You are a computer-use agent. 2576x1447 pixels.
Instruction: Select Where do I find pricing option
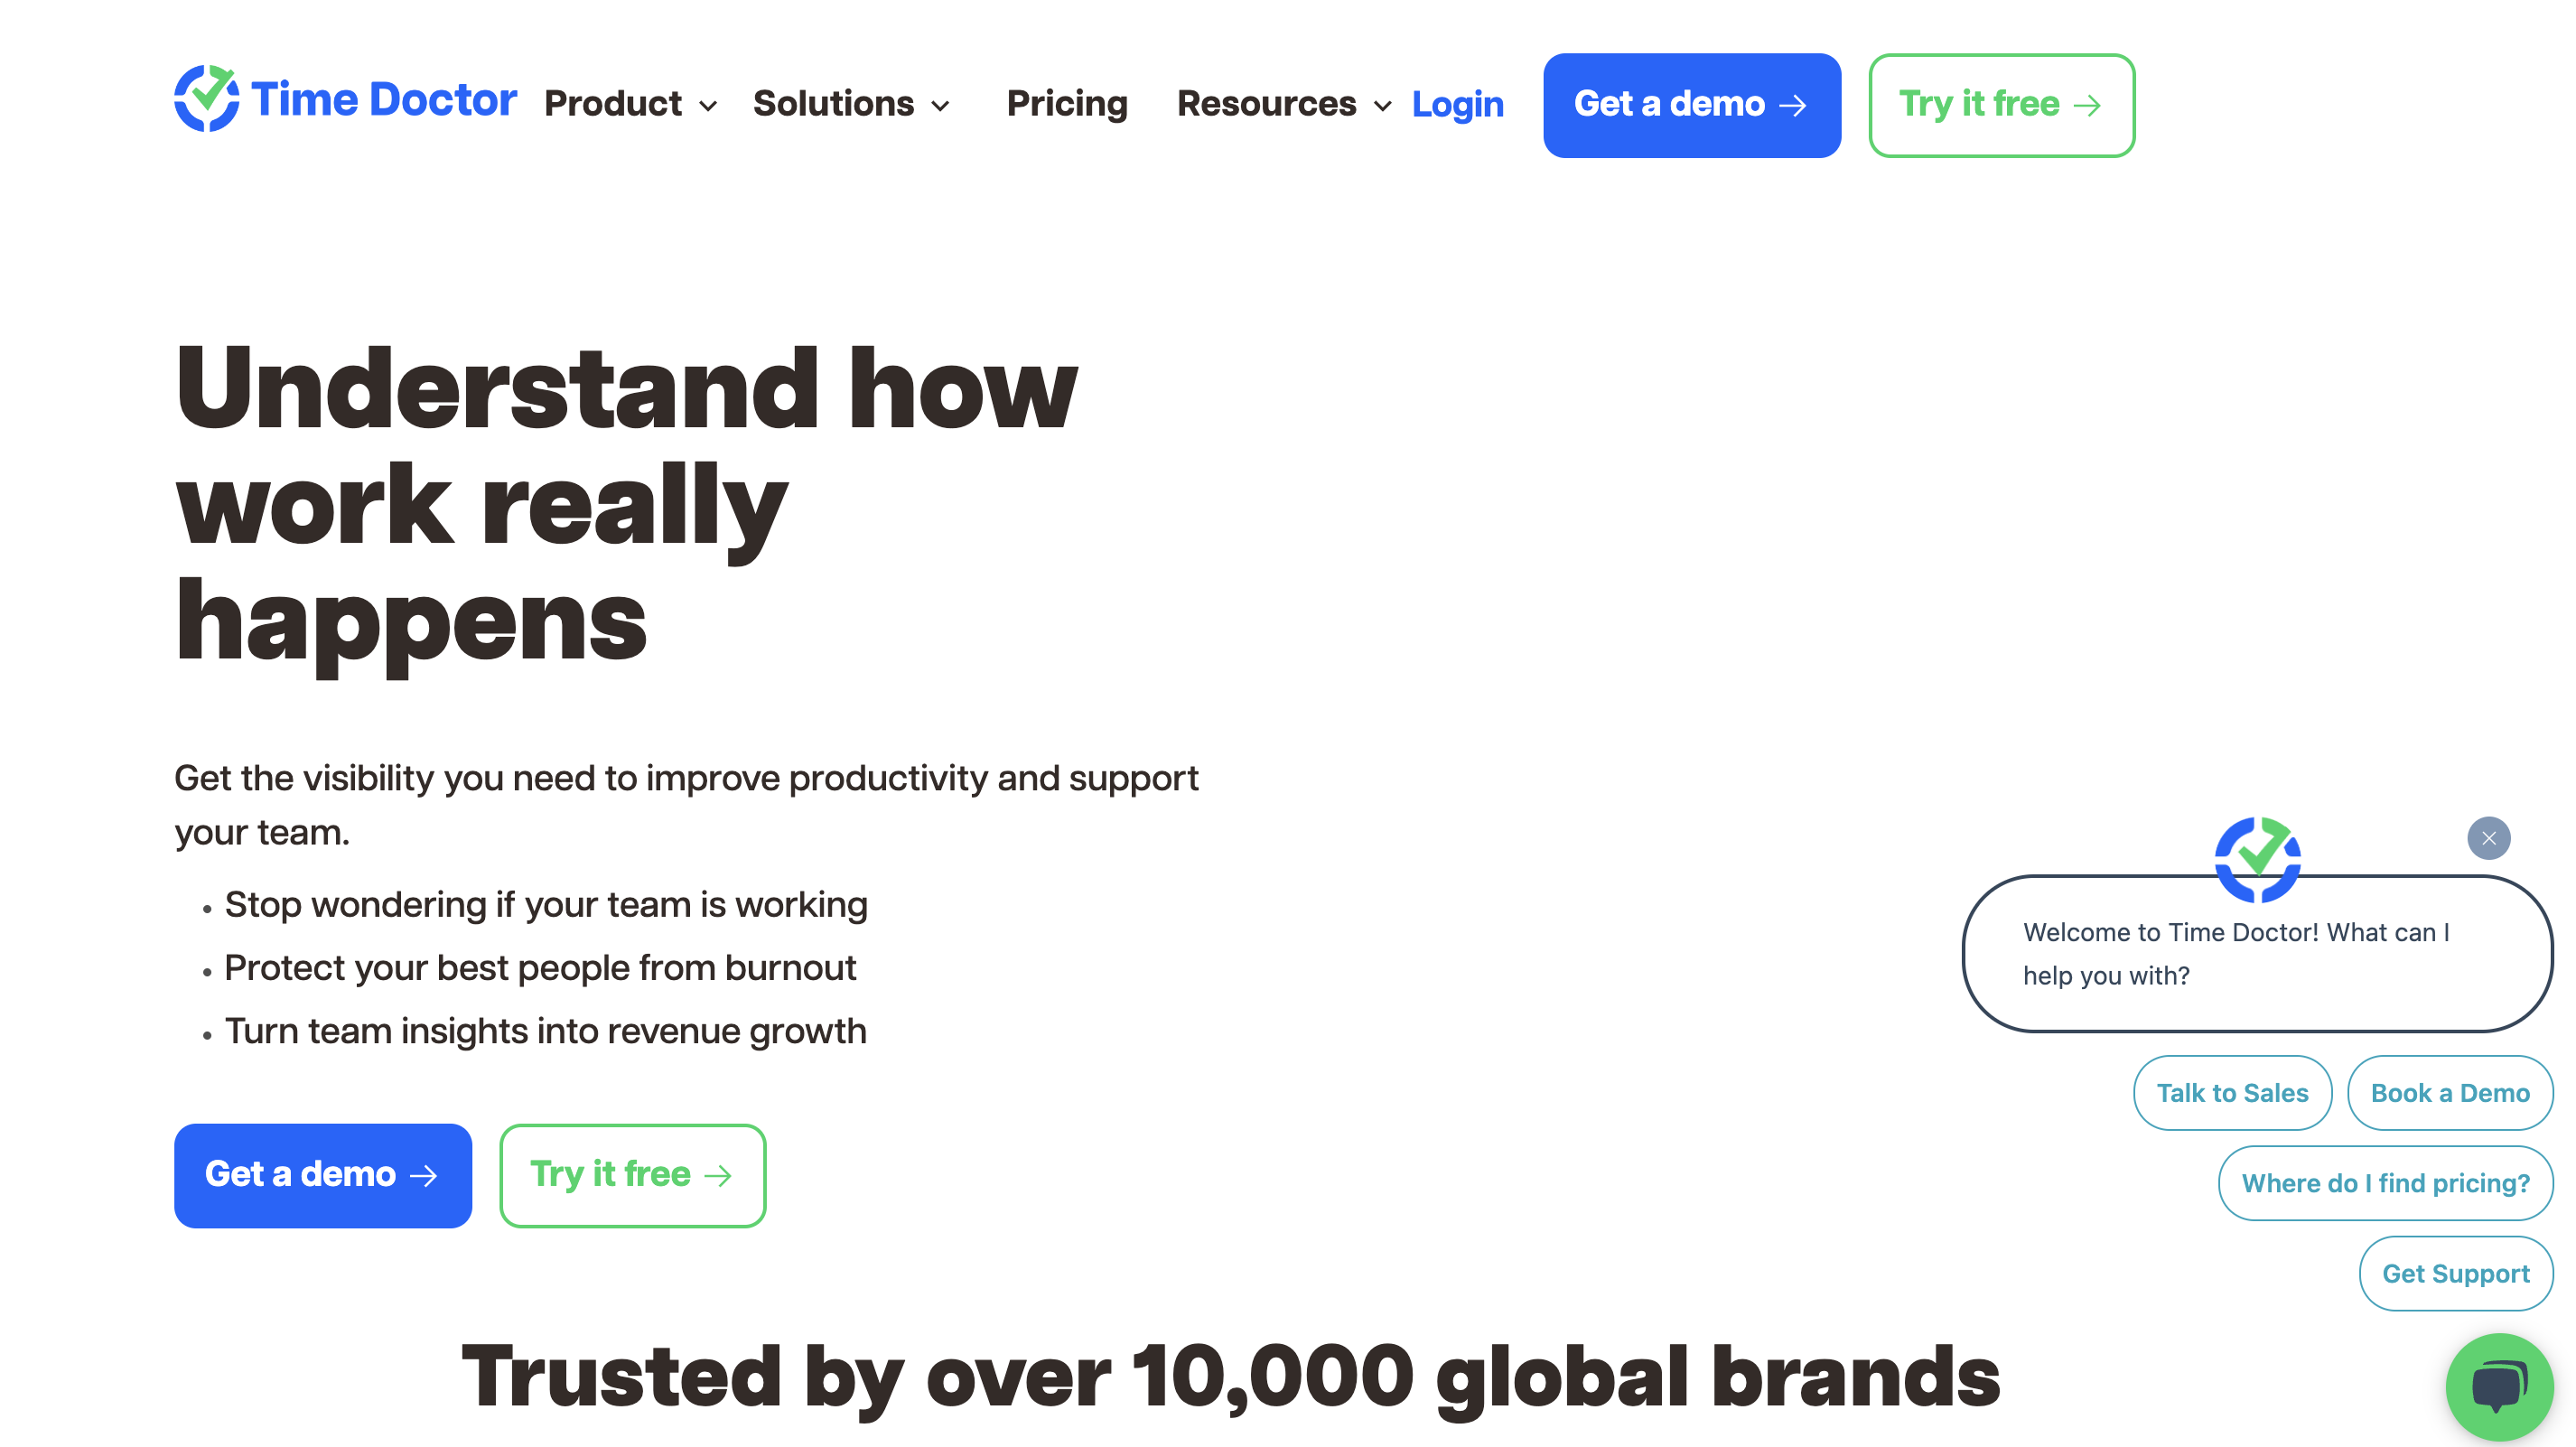pos(2385,1183)
